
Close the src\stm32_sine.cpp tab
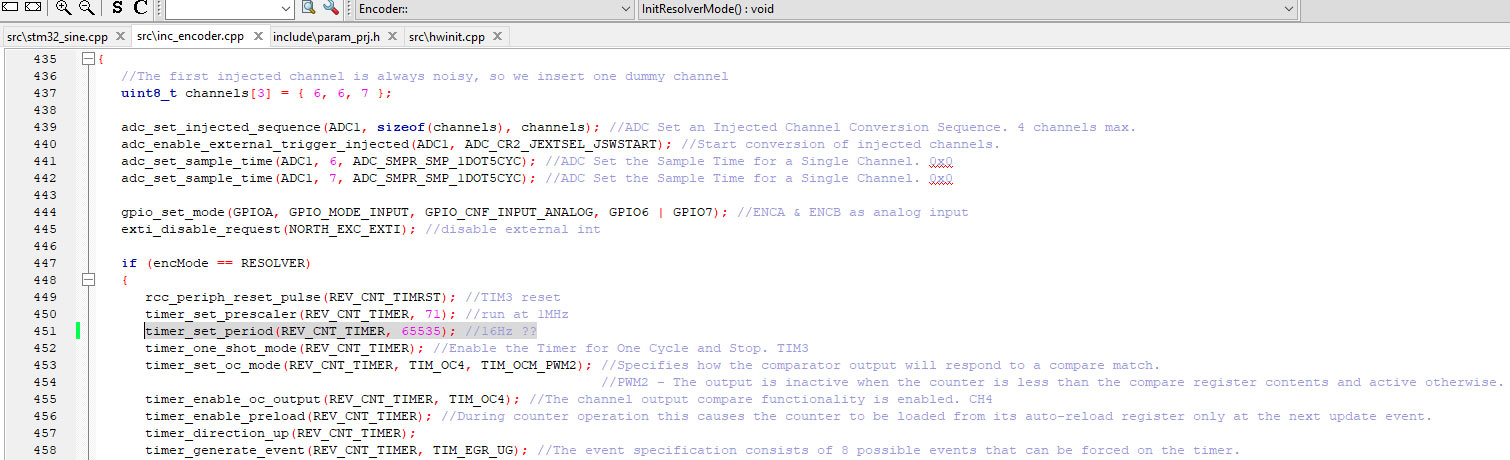click(120, 36)
